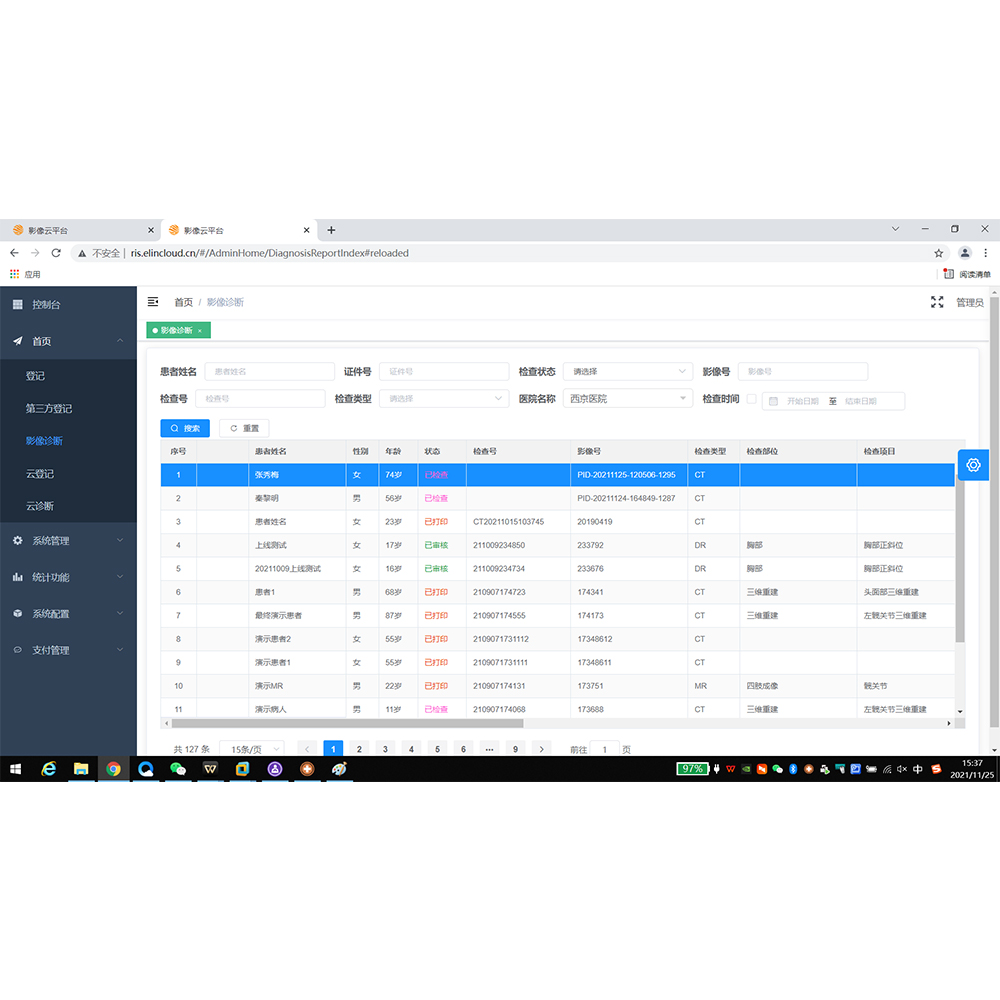Image resolution: width=1000 pixels, height=1000 pixels.
Task: Open the 检查类型 dropdown
Action: coord(443,399)
